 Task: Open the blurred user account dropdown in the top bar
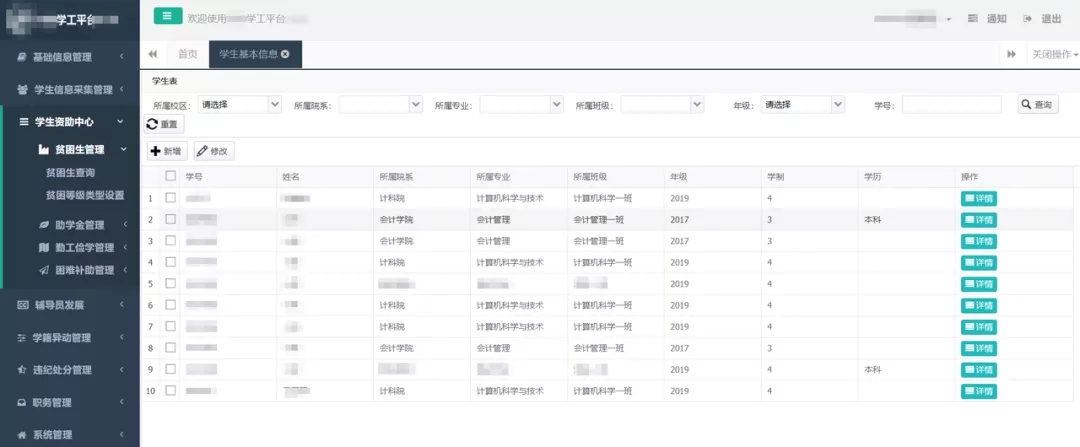(913, 19)
